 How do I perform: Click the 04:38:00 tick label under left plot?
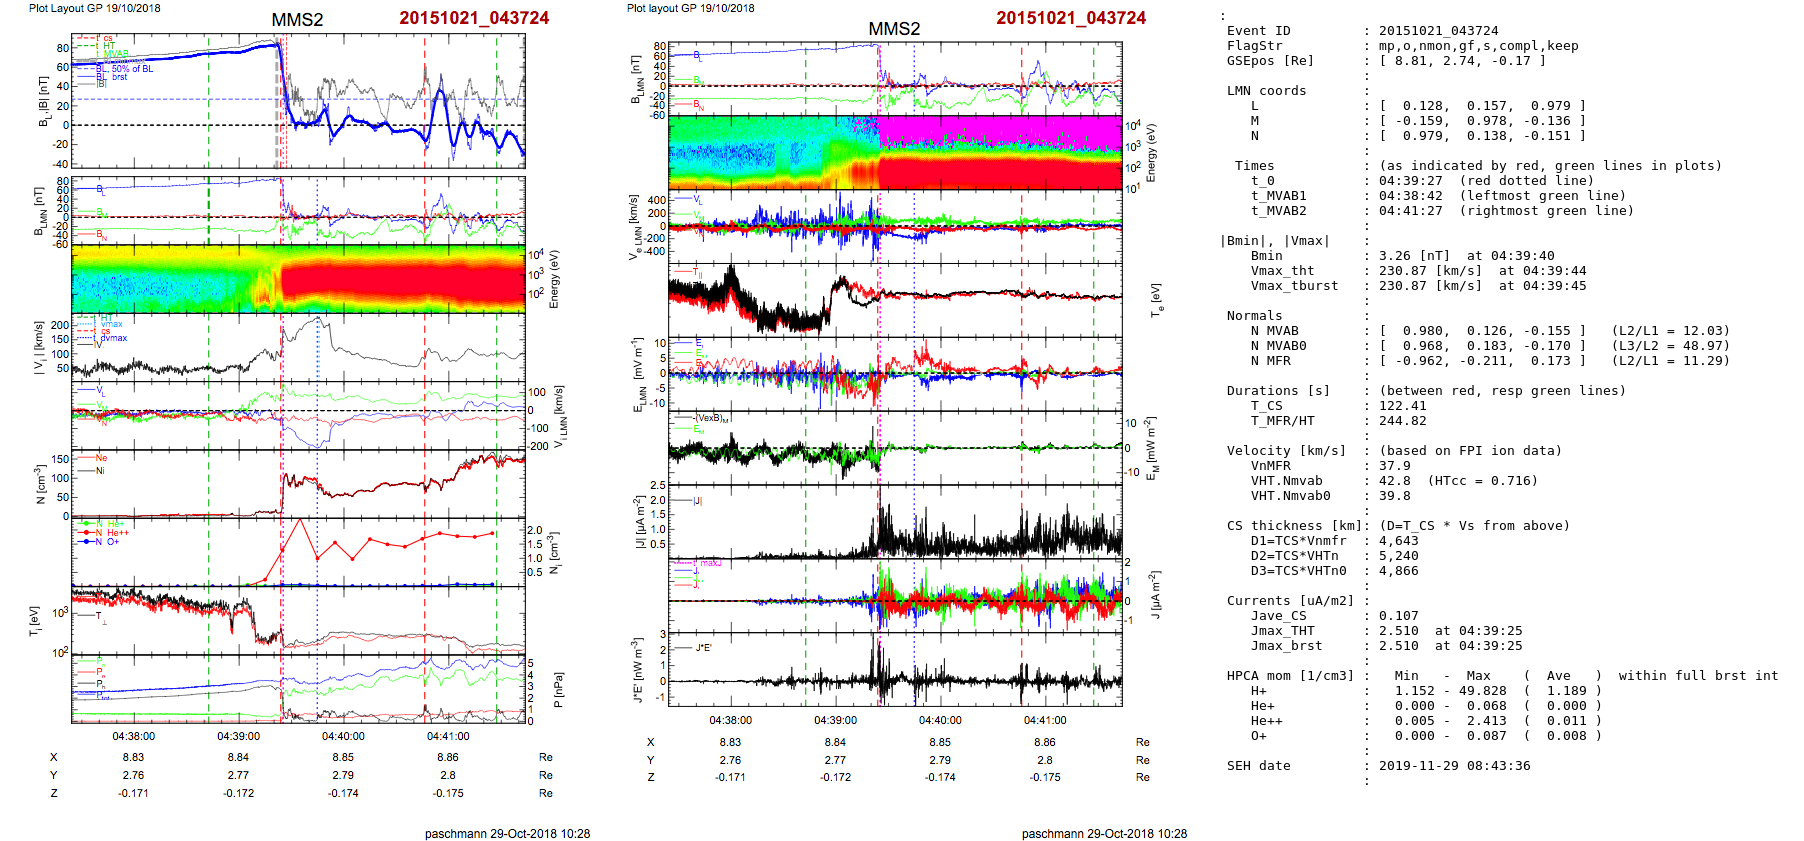[x=133, y=736]
